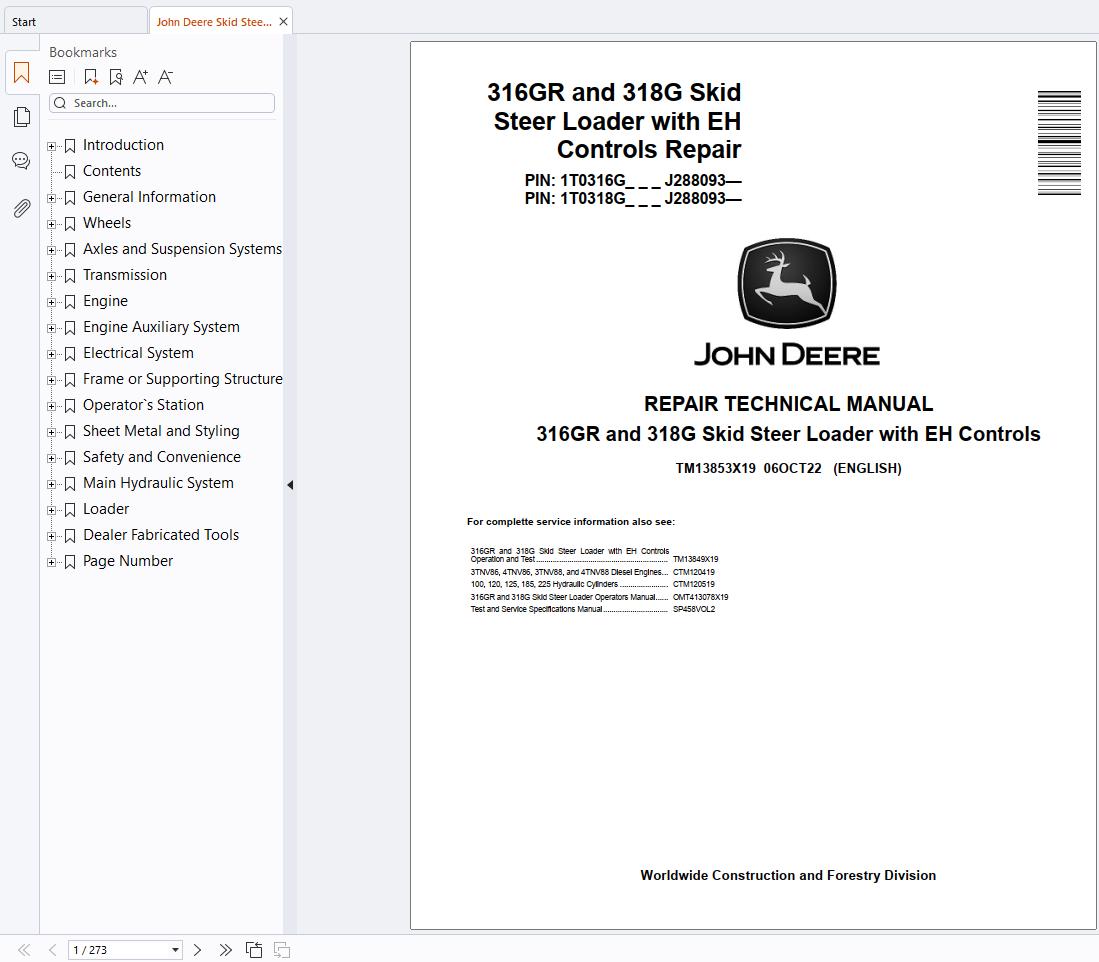This screenshot has height=962, width=1099.
Task: Increase bookmark font size with A+ icon
Action: tap(140, 77)
